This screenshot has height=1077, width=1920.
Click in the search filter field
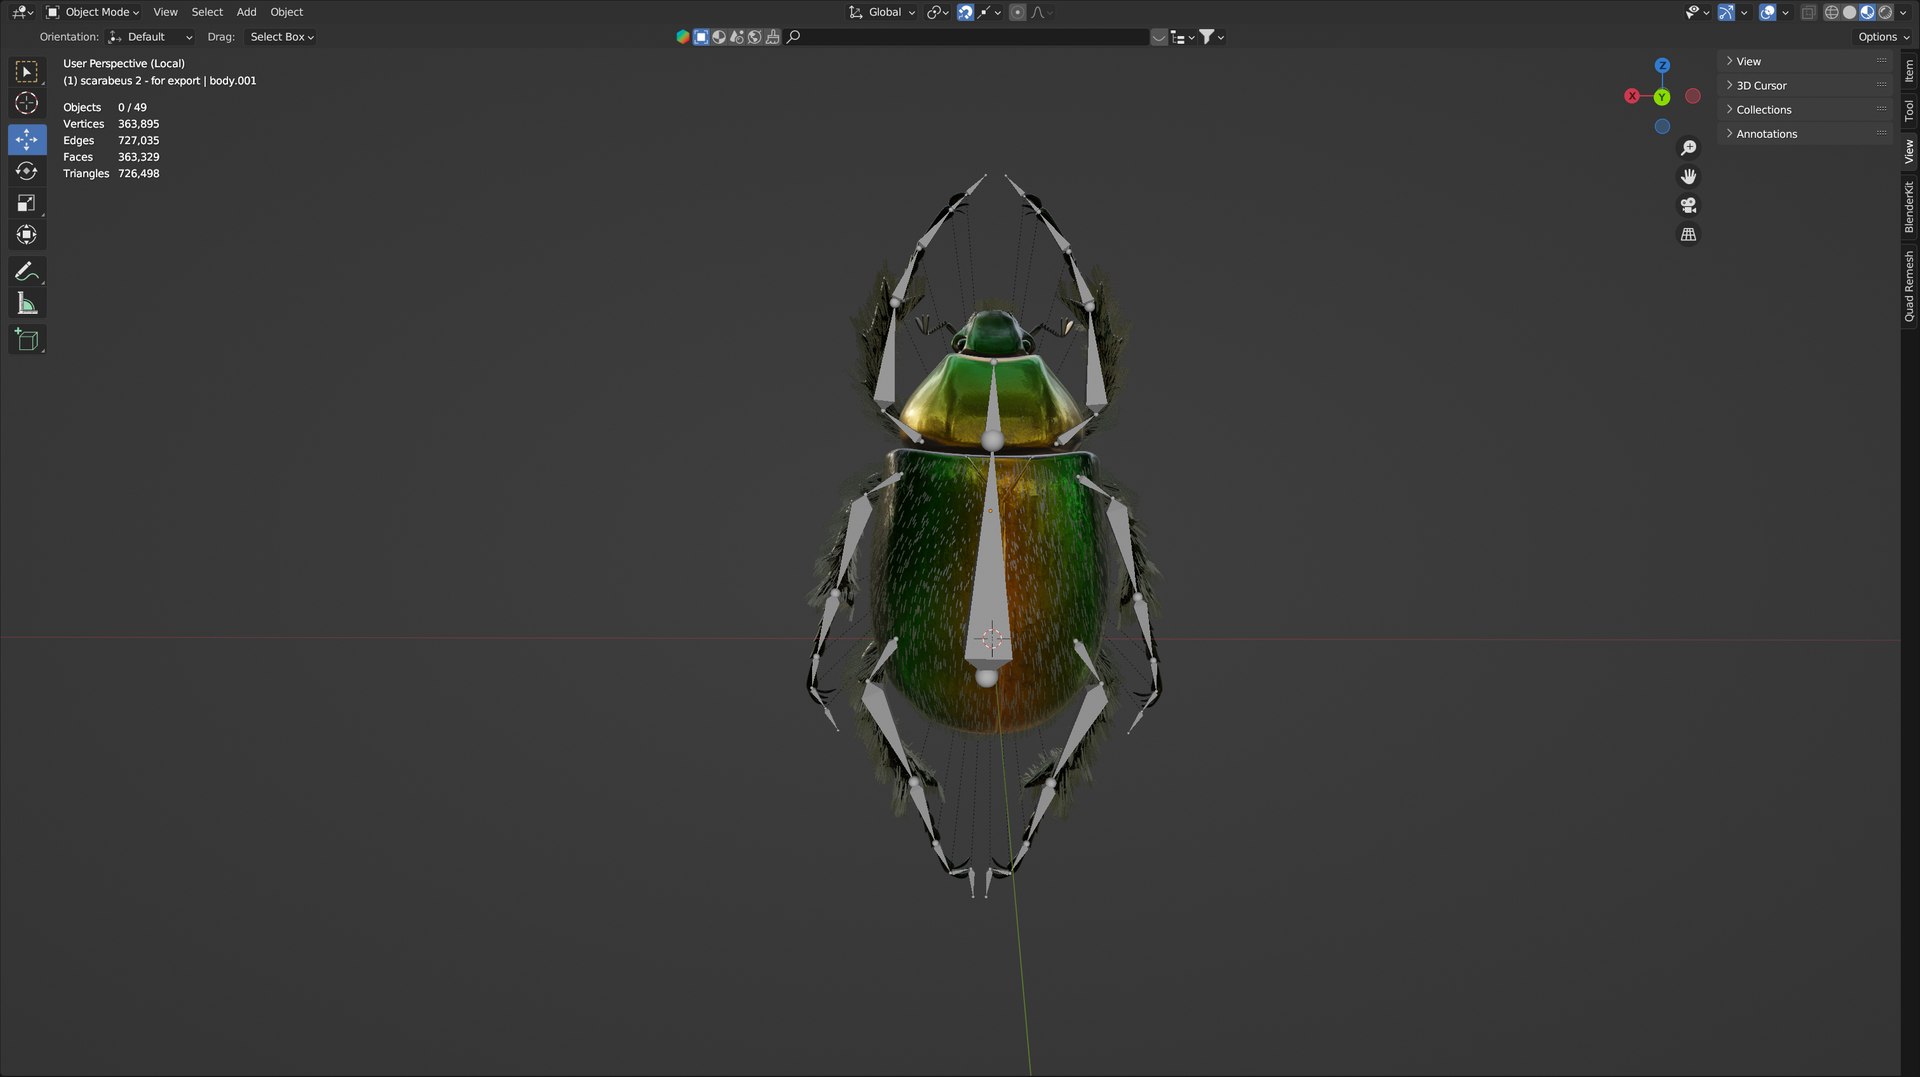point(967,37)
